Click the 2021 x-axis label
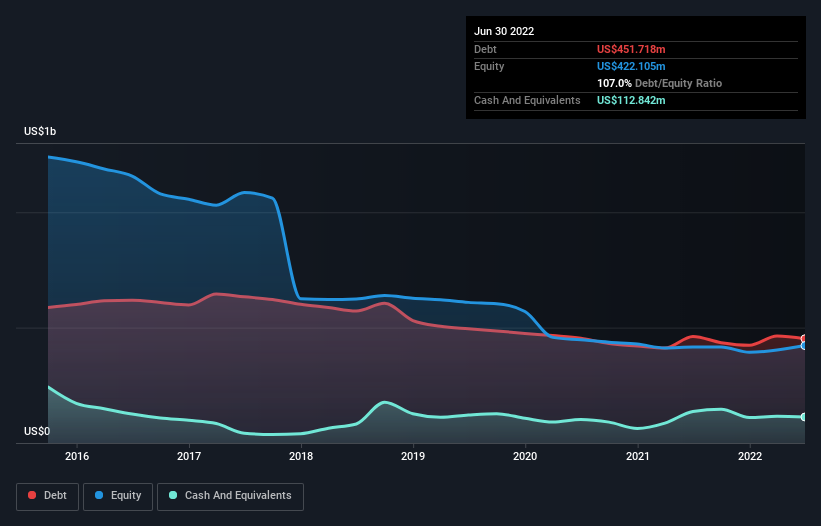This screenshot has width=821, height=526. coord(638,456)
